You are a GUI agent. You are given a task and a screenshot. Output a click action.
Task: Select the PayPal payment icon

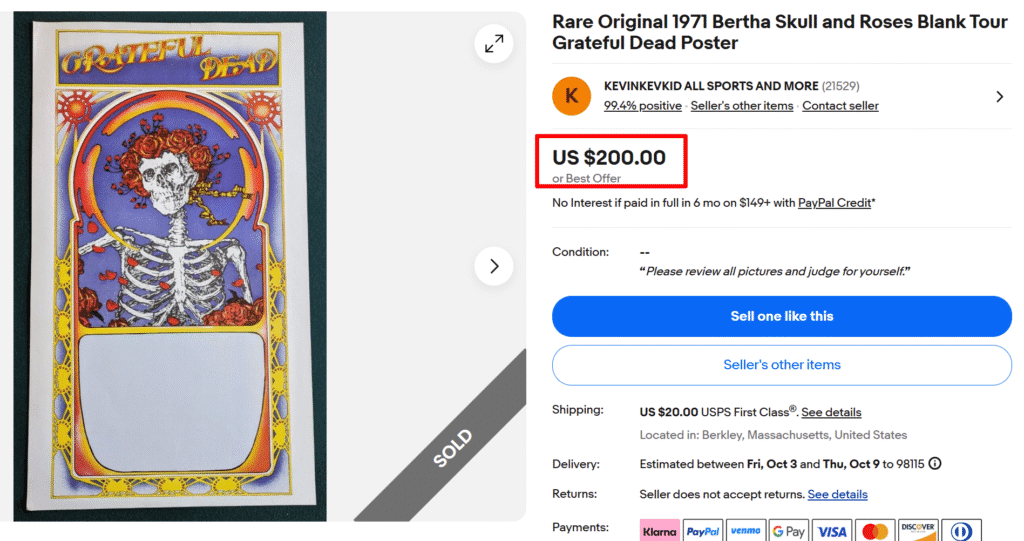click(703, 531)
